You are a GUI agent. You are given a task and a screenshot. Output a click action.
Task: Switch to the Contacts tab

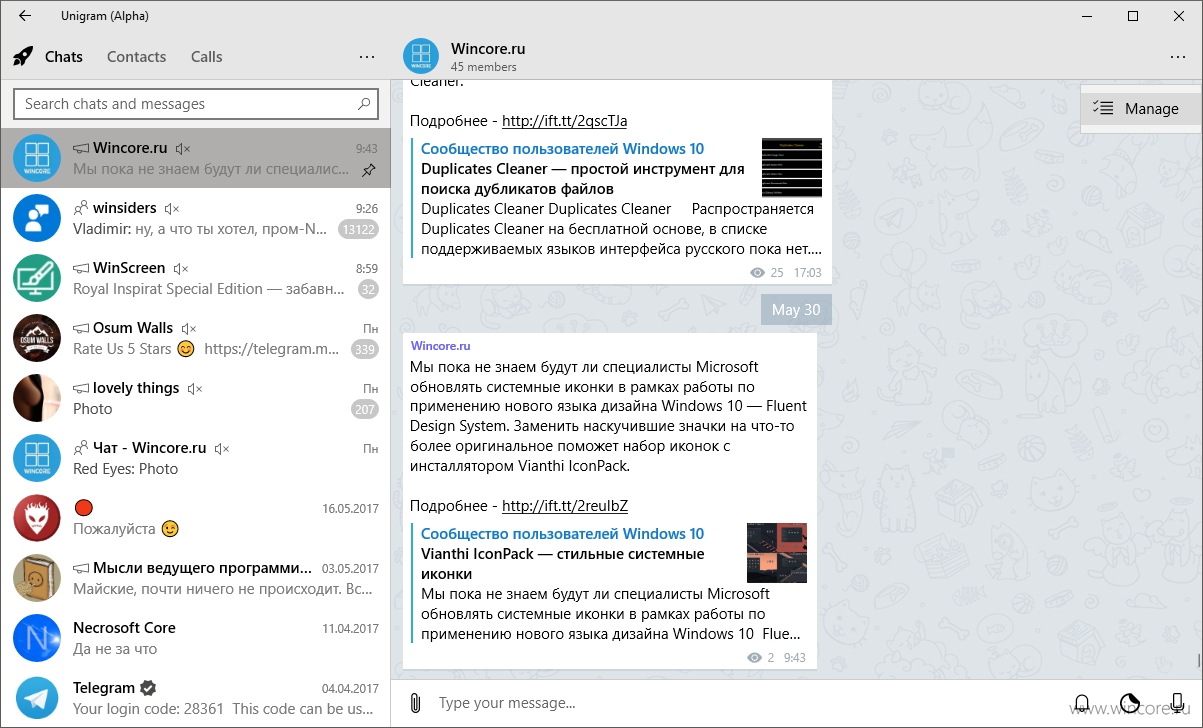(136, 57)
